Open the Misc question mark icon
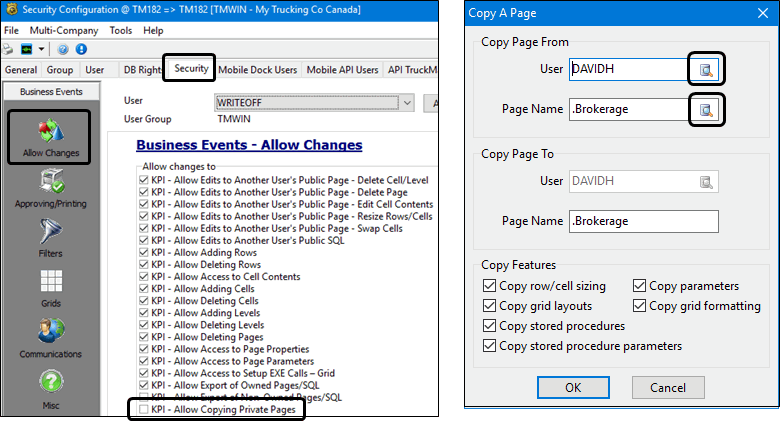780x421 pixels. (x=51, y=382)
